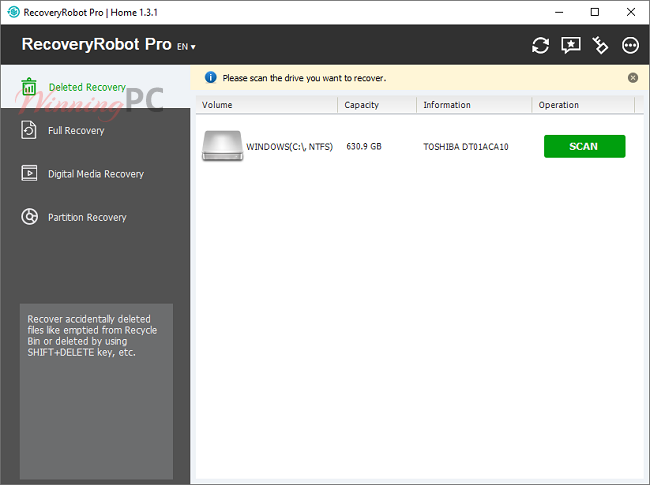
Task: Close the RecoveryRobot Pro window
Action: (x=631, y=12)
